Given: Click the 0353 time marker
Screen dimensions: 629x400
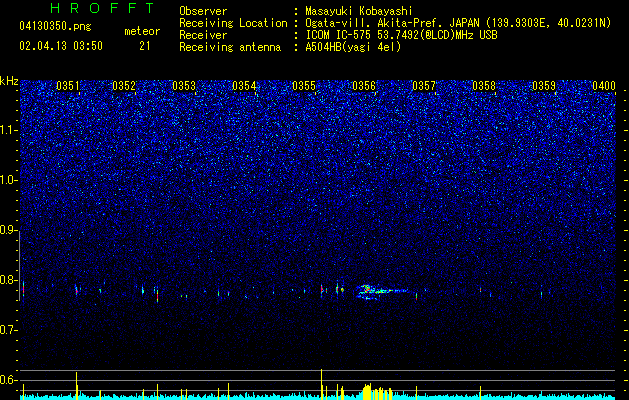Looking at the screenshot, I should pos(184,86).
